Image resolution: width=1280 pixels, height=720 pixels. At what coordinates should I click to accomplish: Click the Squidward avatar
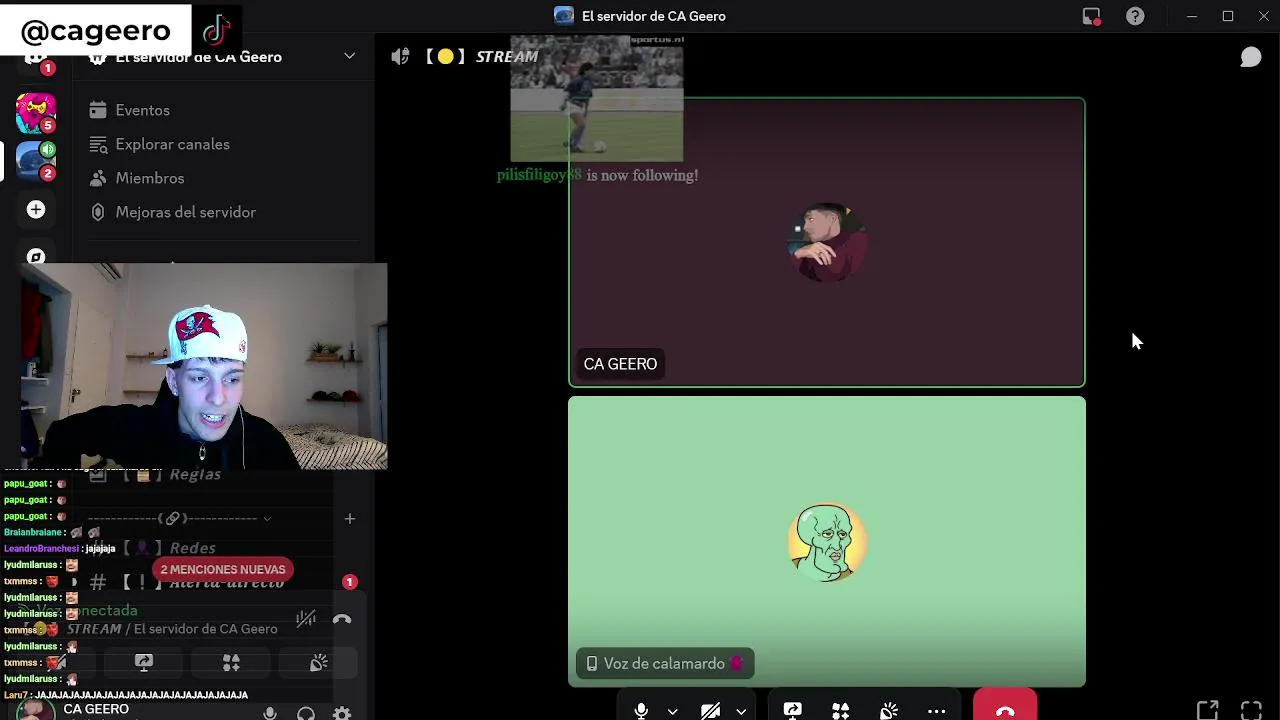pyautogui.click(x=827, y=542)
